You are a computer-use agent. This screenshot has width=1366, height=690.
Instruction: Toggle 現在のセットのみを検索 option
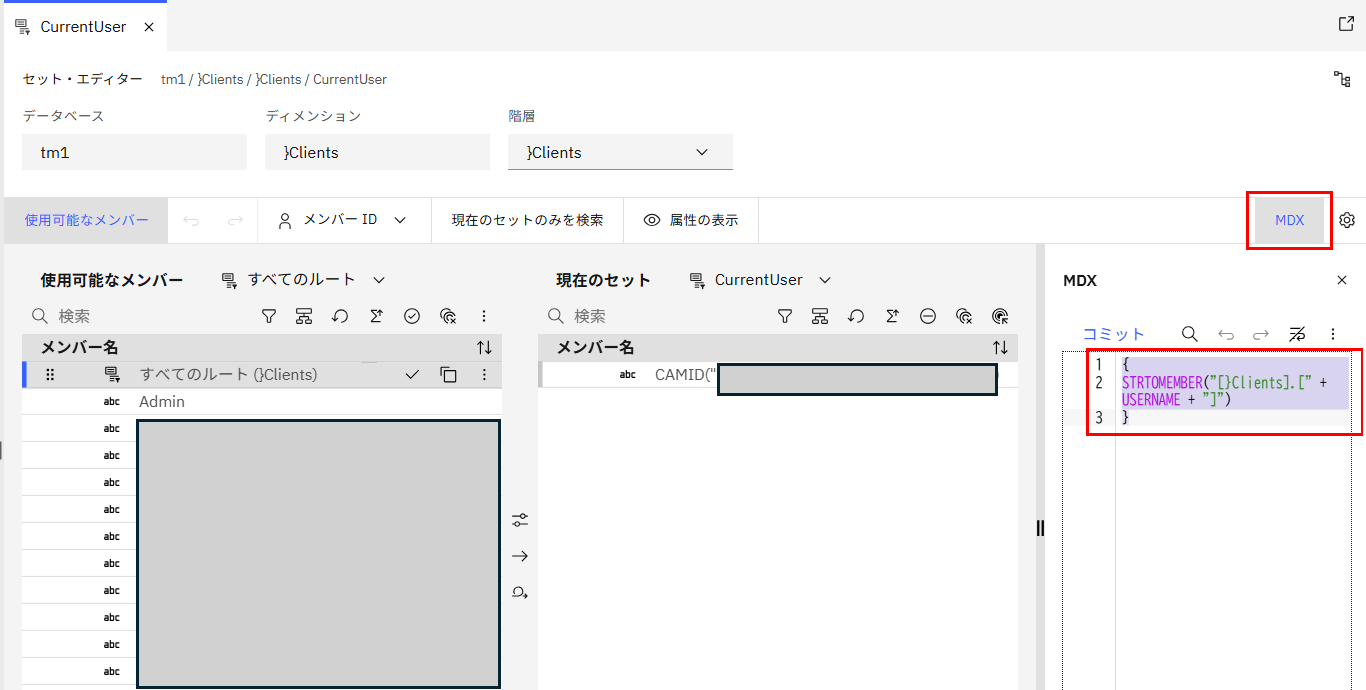tap(527, 220)
